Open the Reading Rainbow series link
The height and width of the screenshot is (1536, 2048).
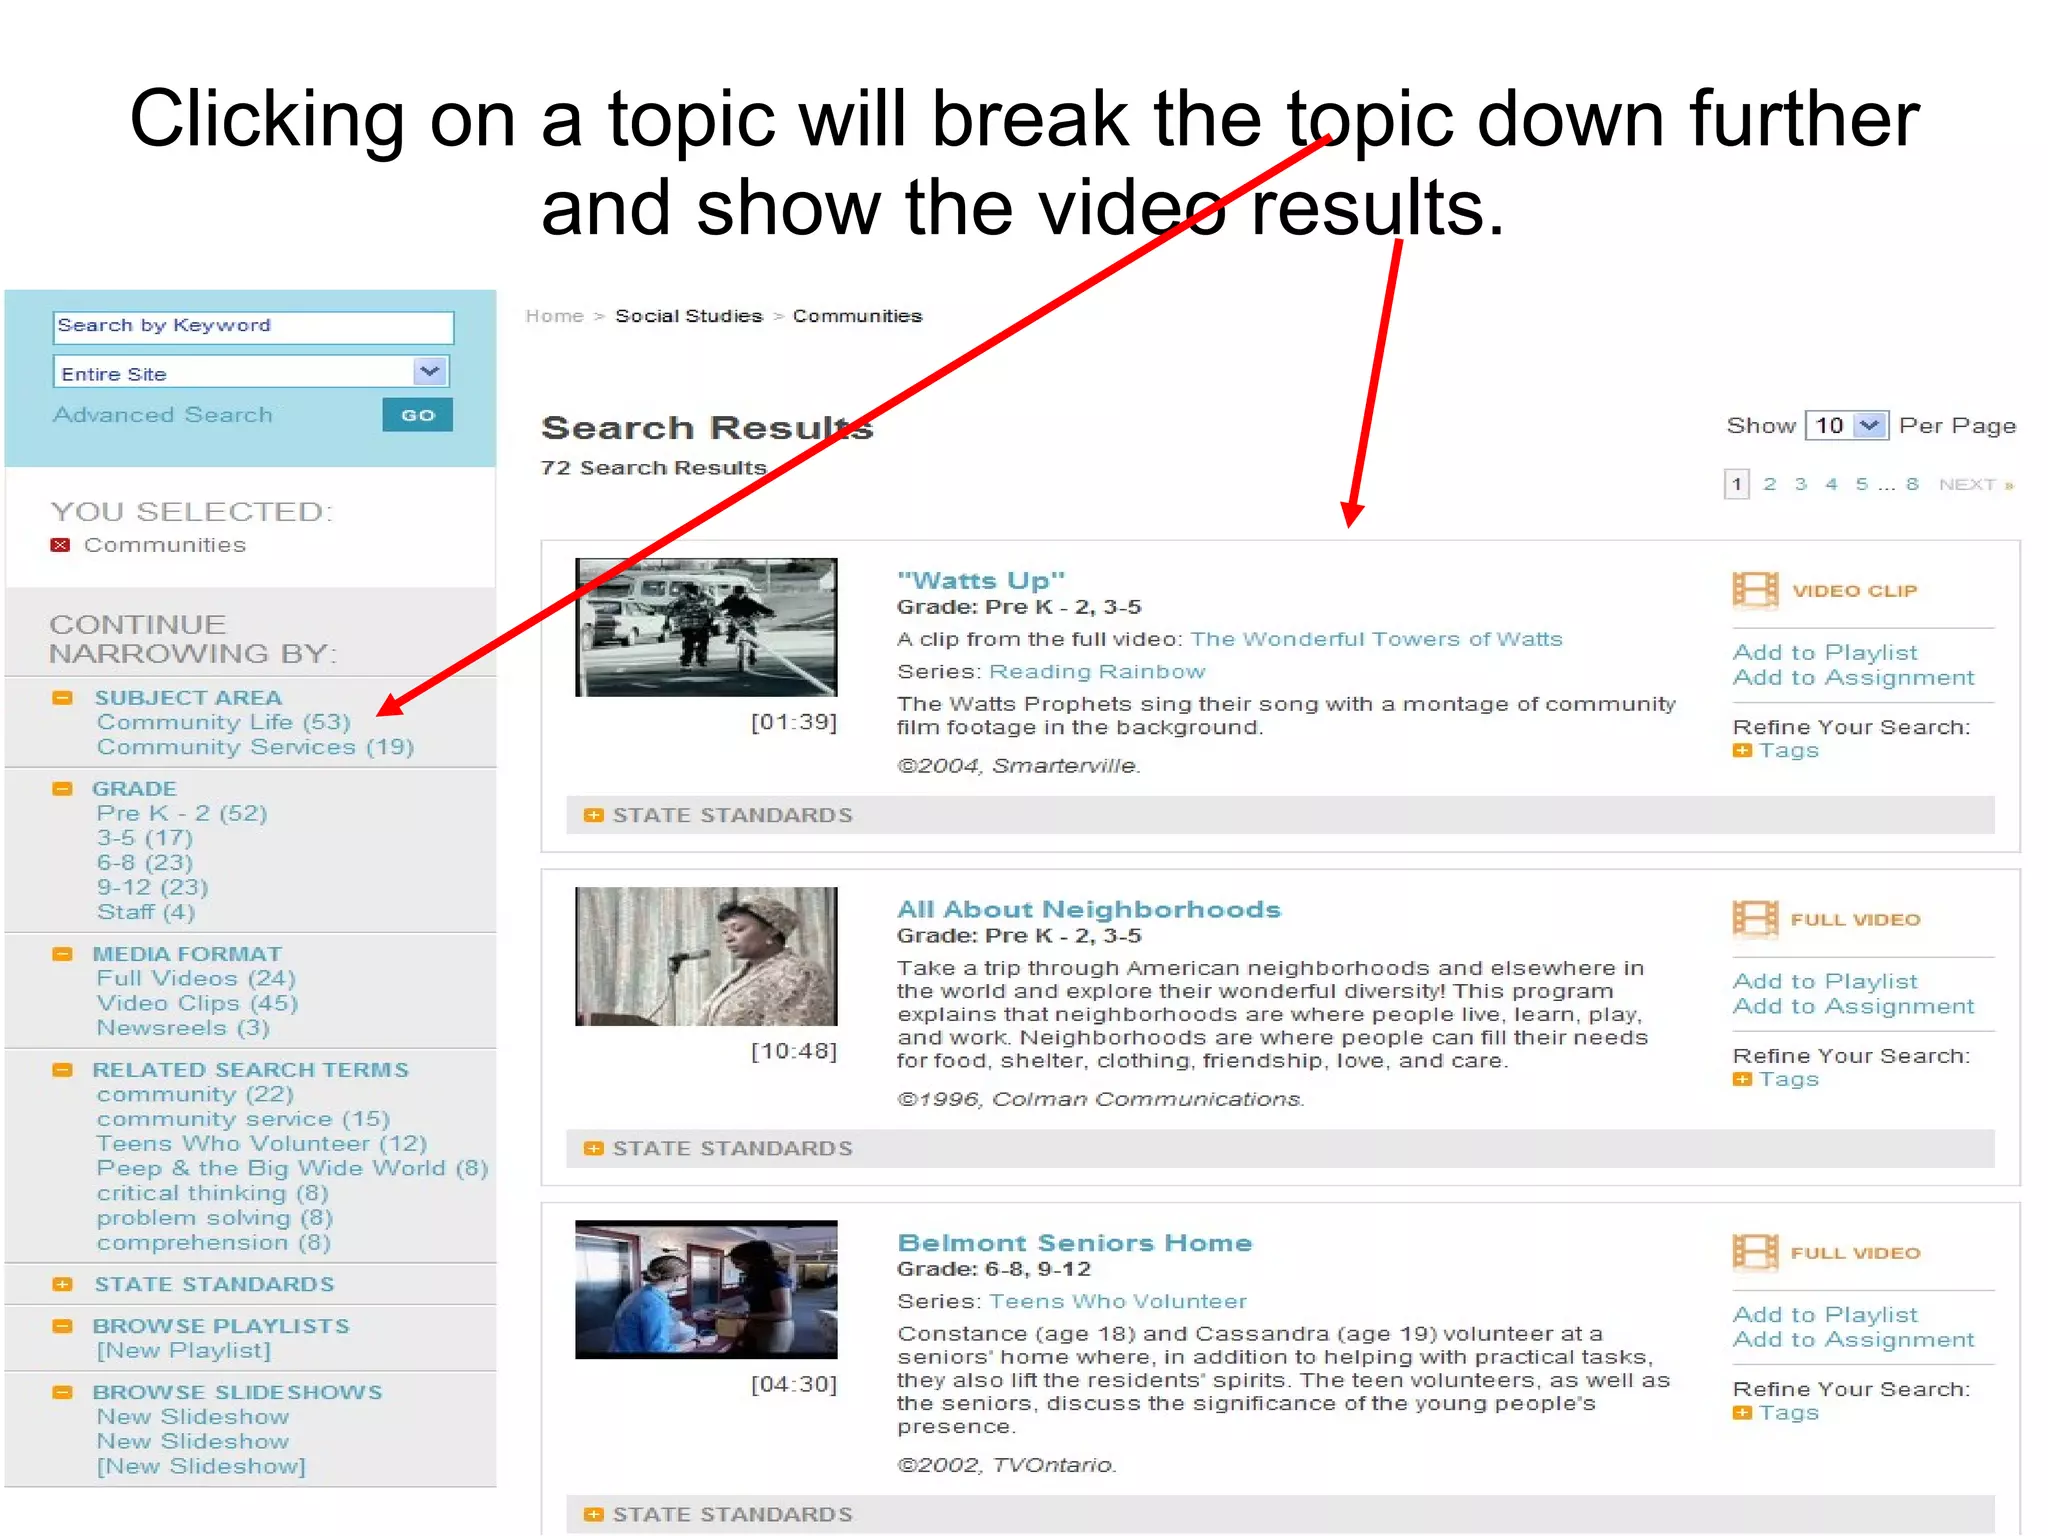tap(1097, 672)
